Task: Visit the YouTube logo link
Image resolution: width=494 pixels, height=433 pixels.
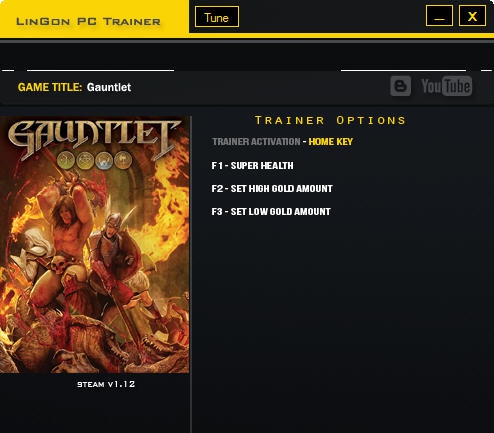Action: tap(446, 86)
